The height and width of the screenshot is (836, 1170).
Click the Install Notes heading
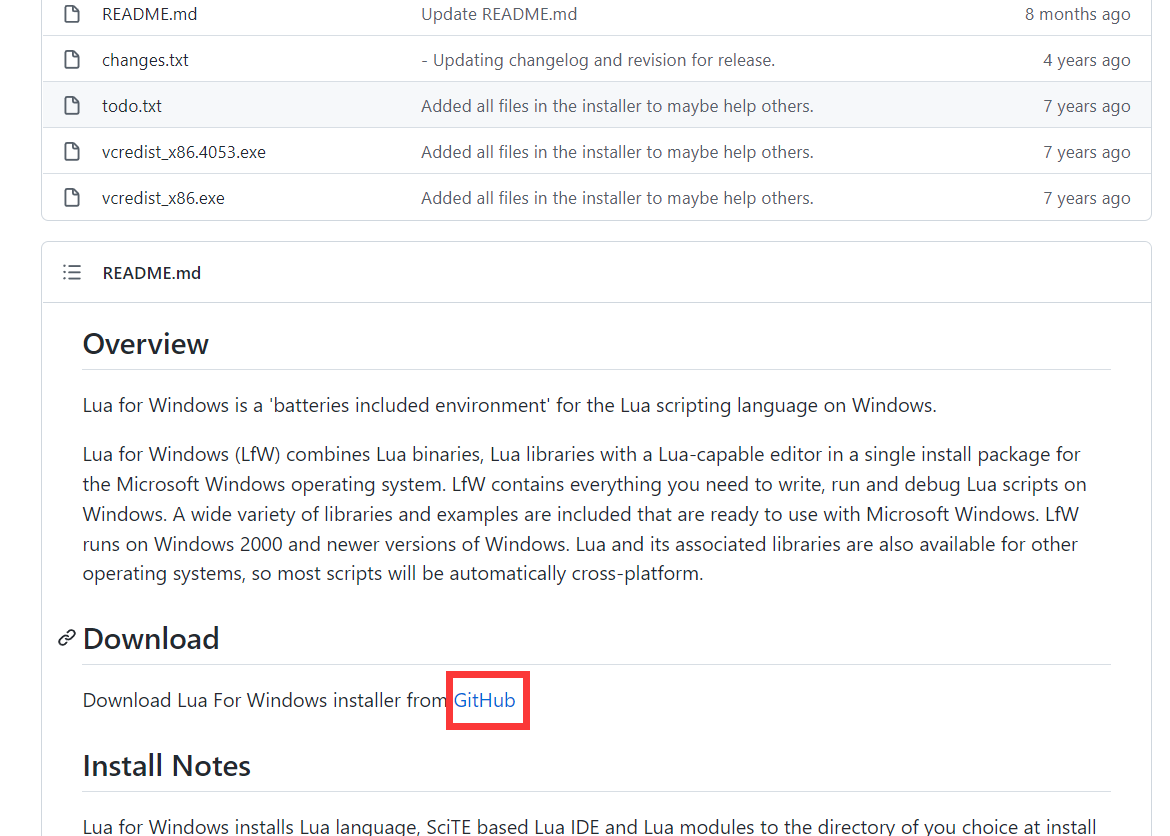click(x=166, y=766)
